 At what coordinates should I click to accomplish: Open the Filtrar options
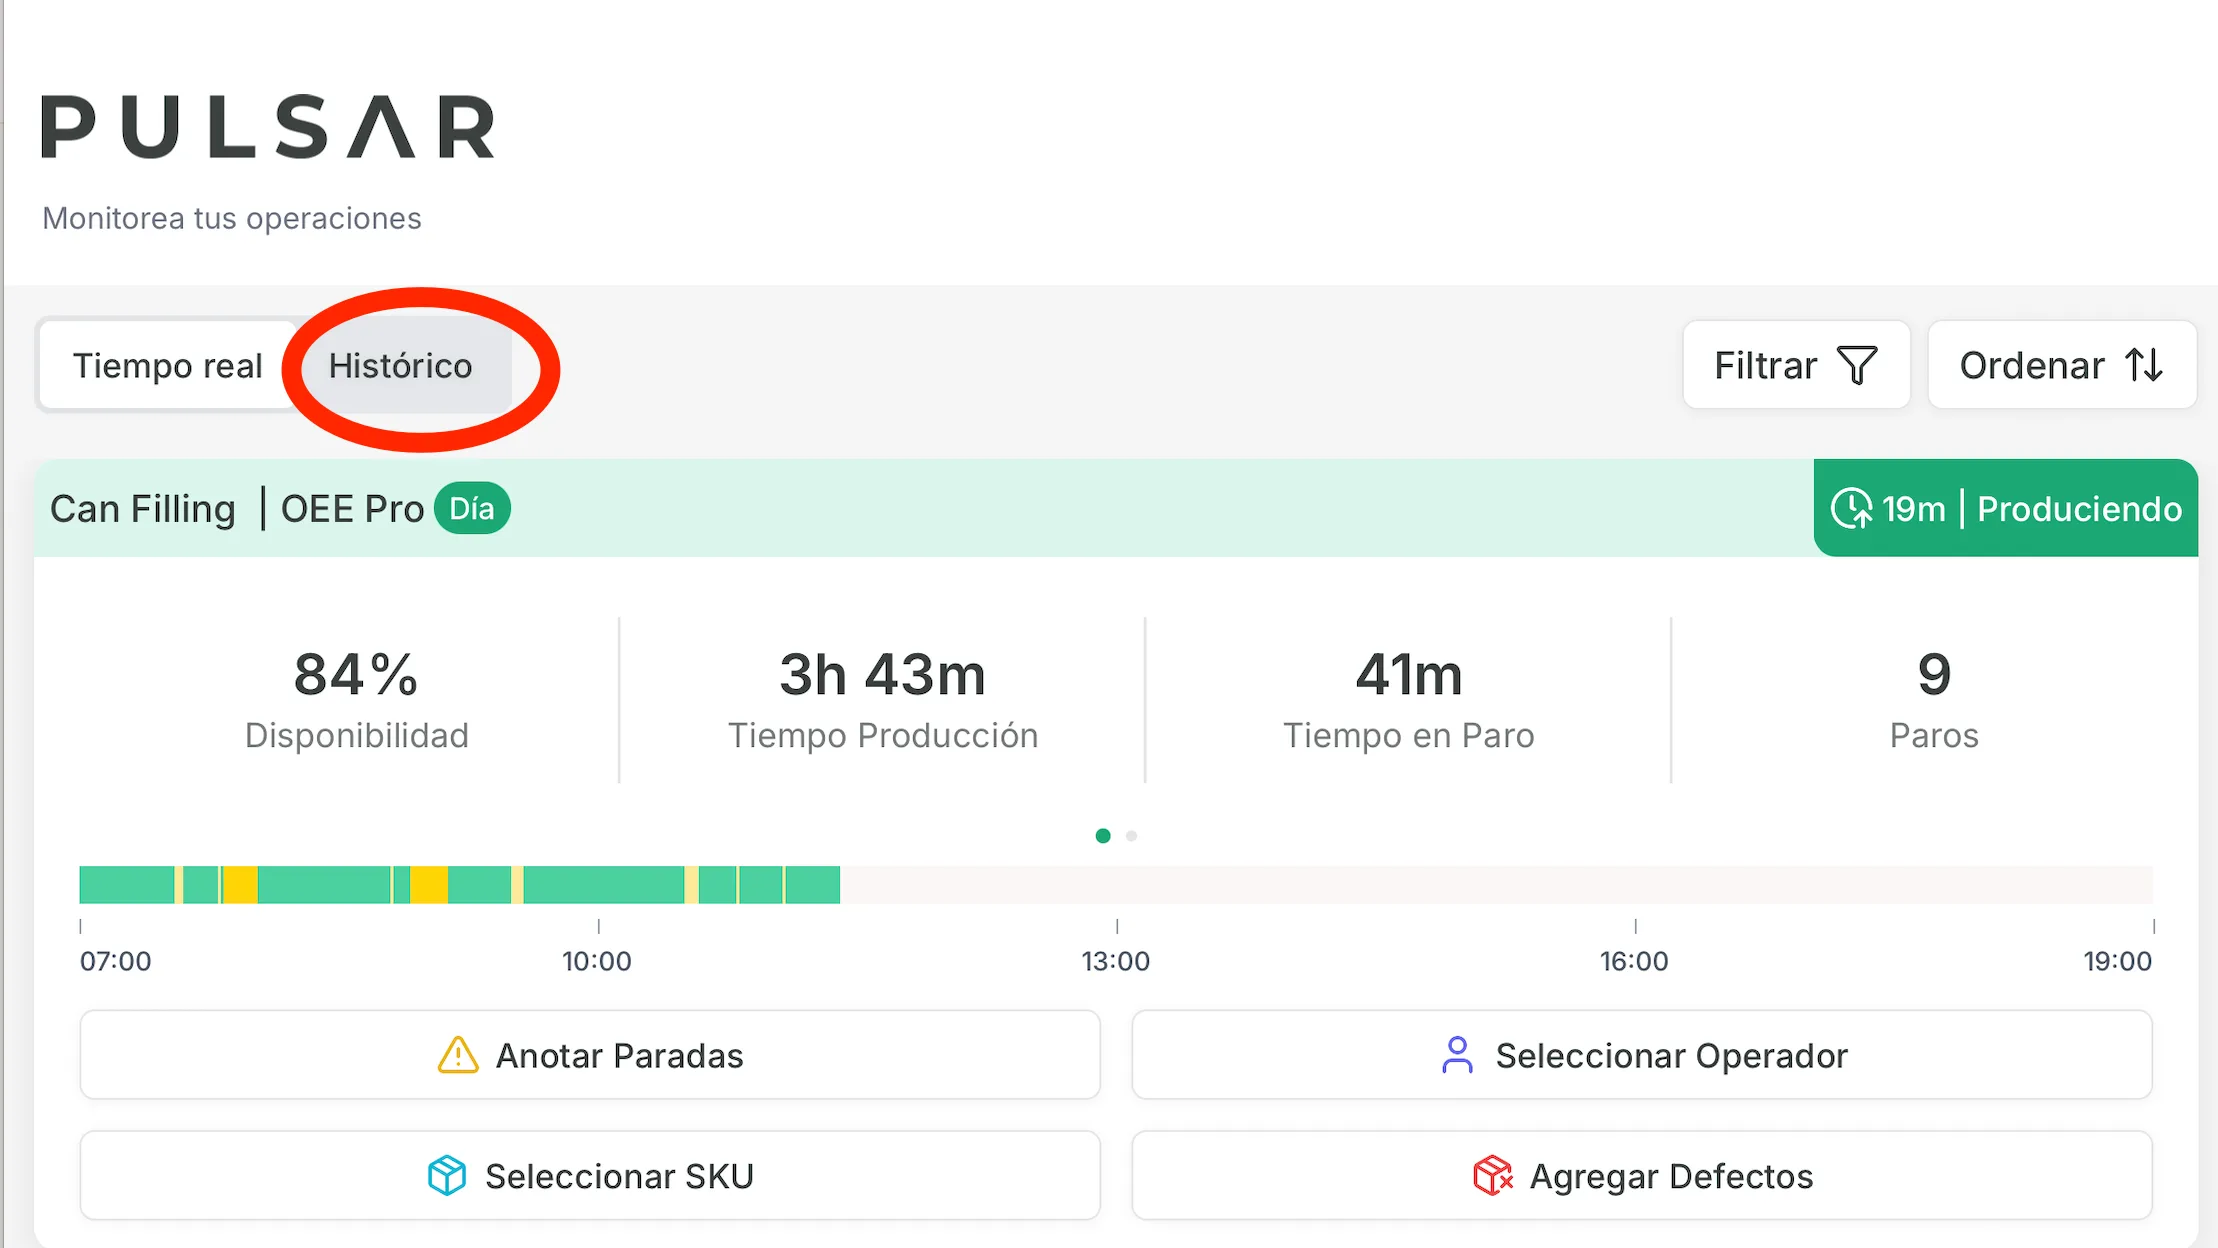(1796, 365)
